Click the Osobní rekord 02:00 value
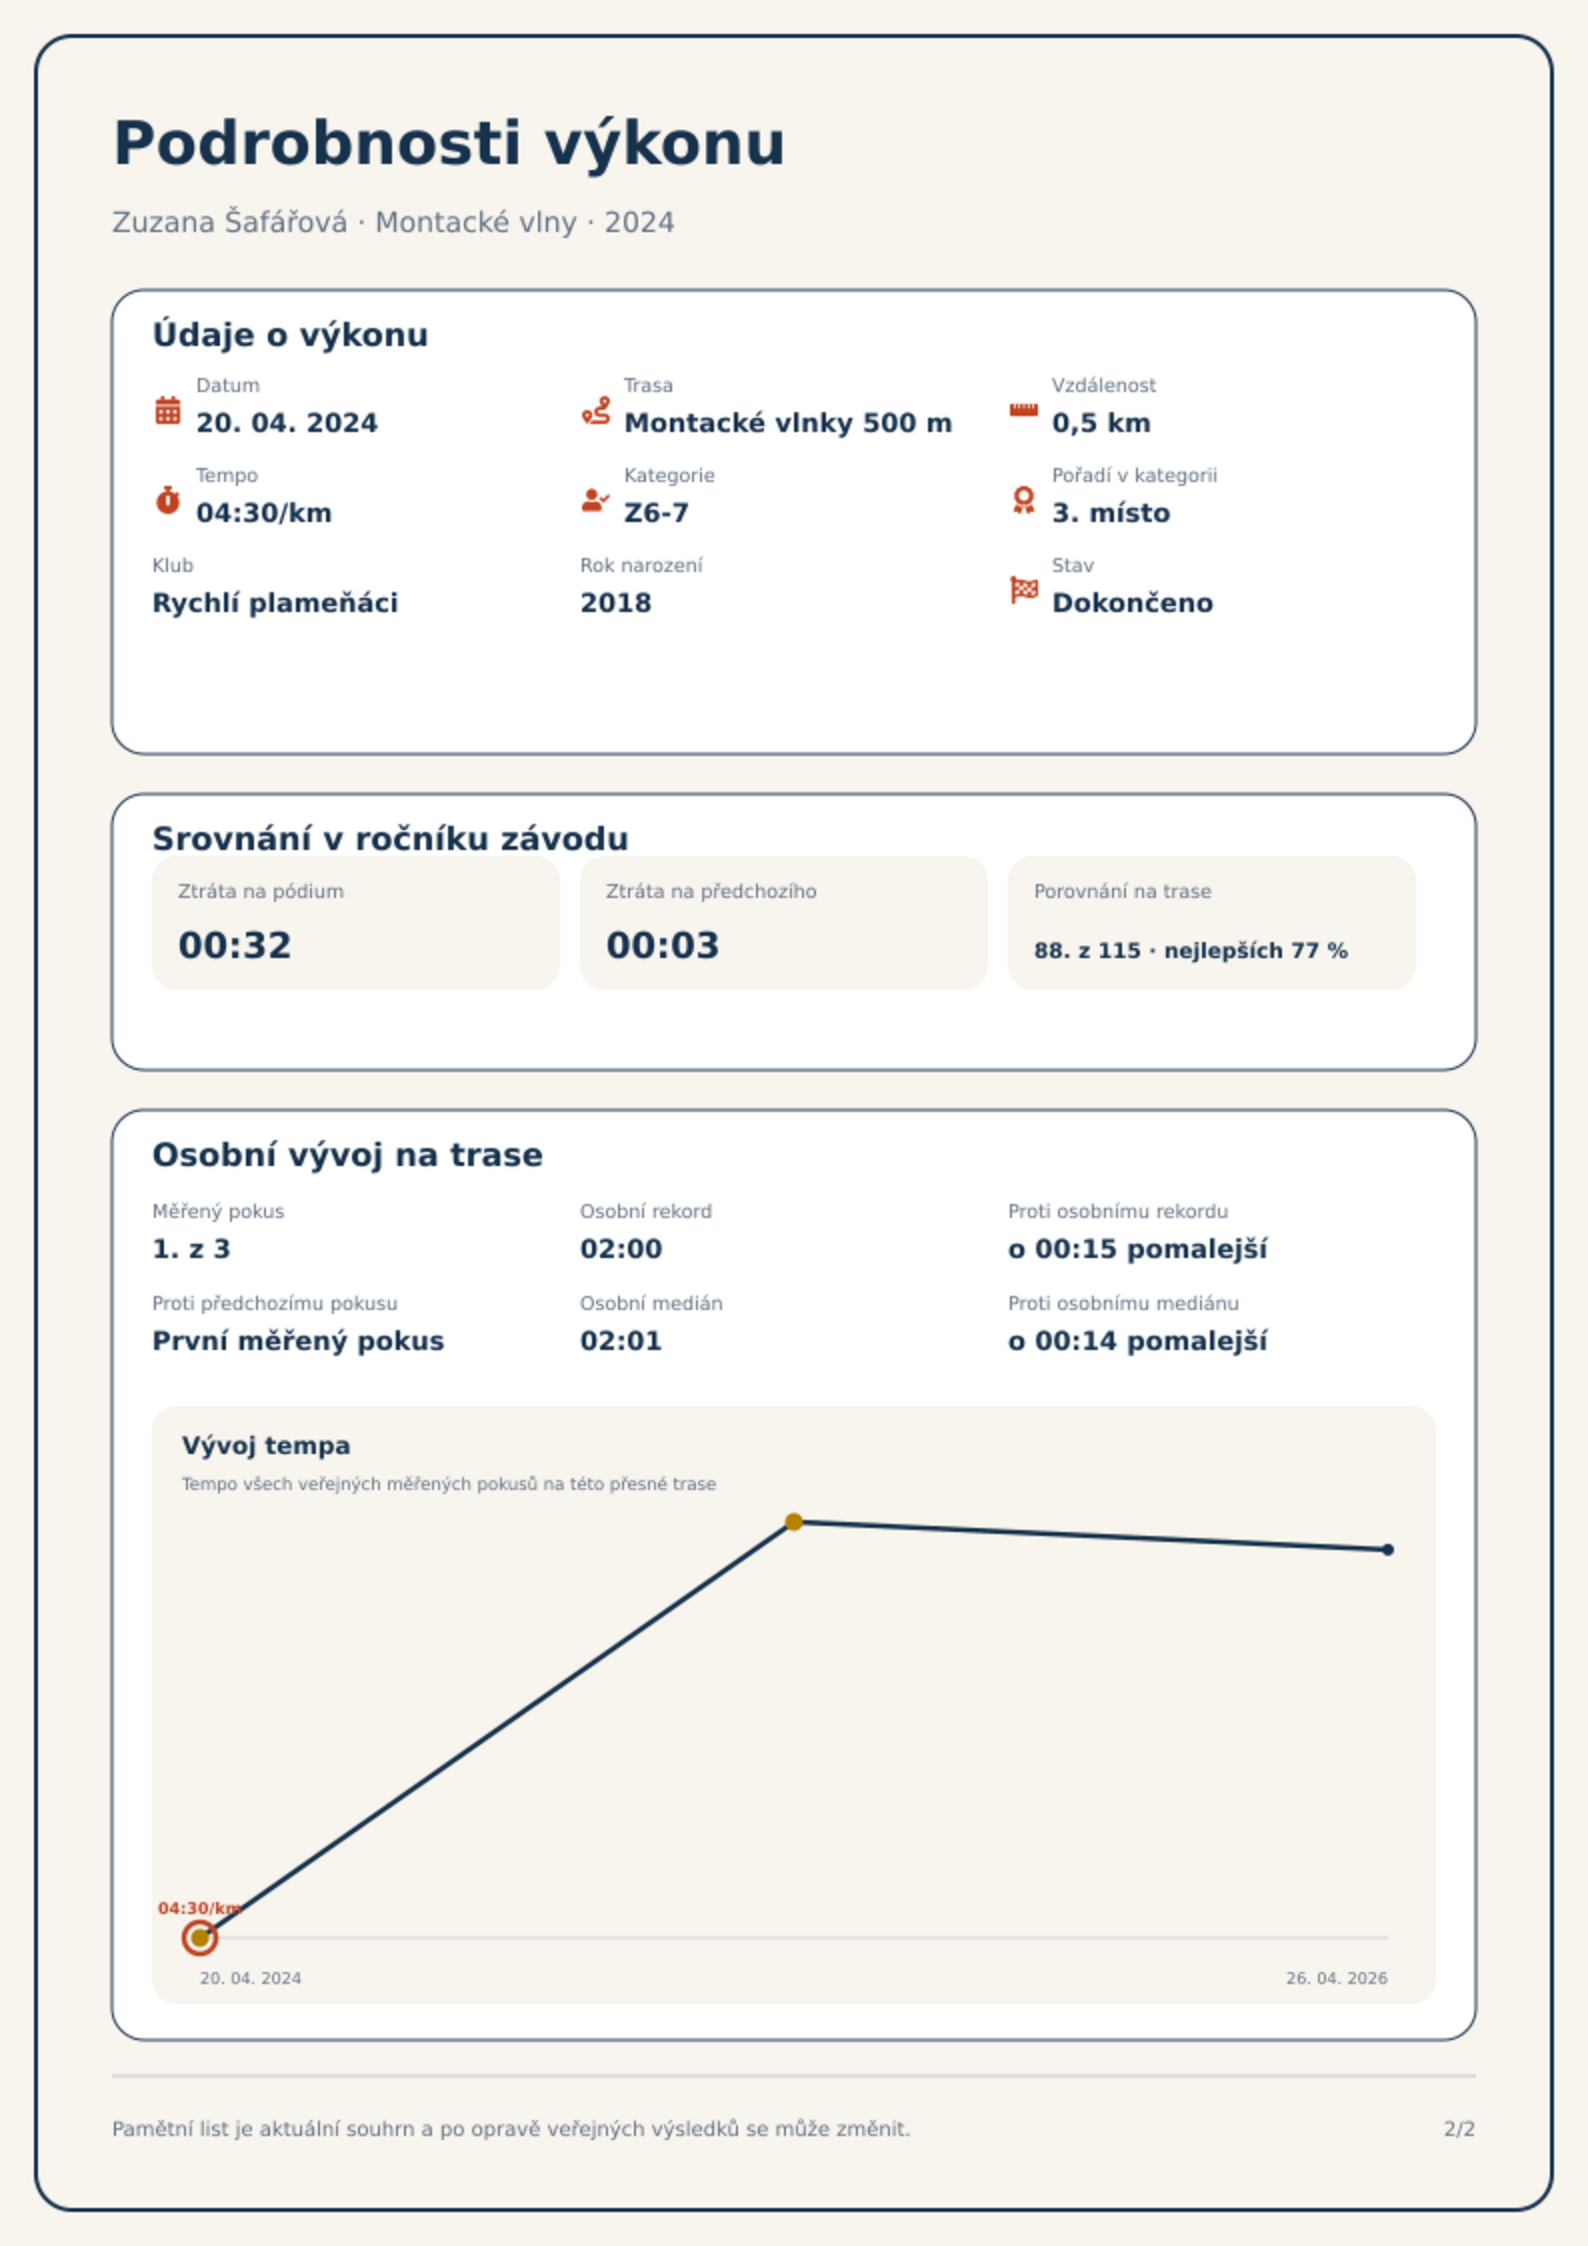 [x=621, y=1249]
